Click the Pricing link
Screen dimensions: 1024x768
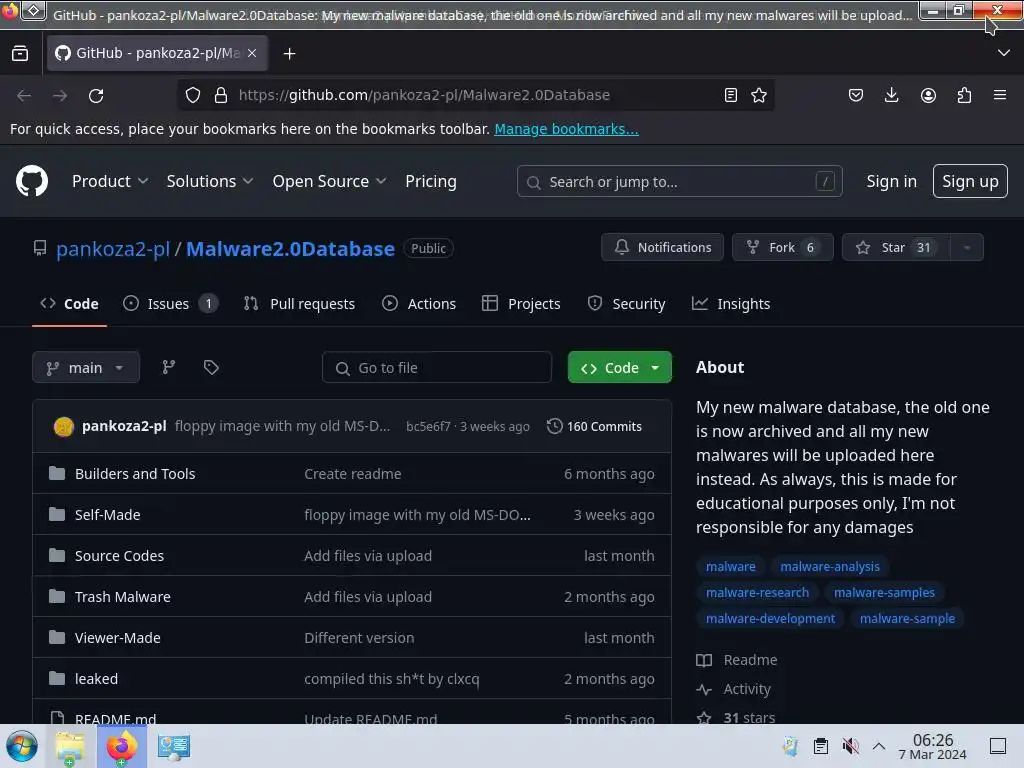(430, 181)
